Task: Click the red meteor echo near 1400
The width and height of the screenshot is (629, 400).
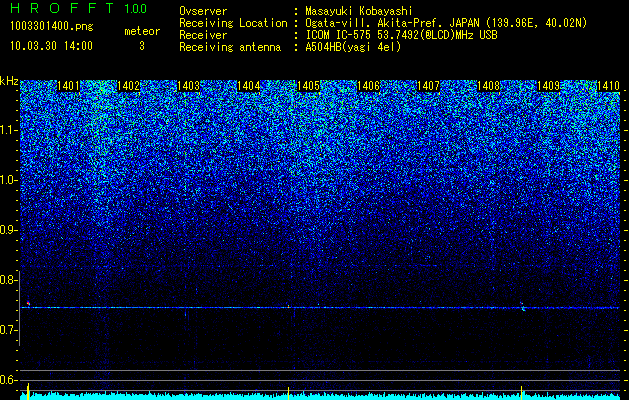Action: 28,303
